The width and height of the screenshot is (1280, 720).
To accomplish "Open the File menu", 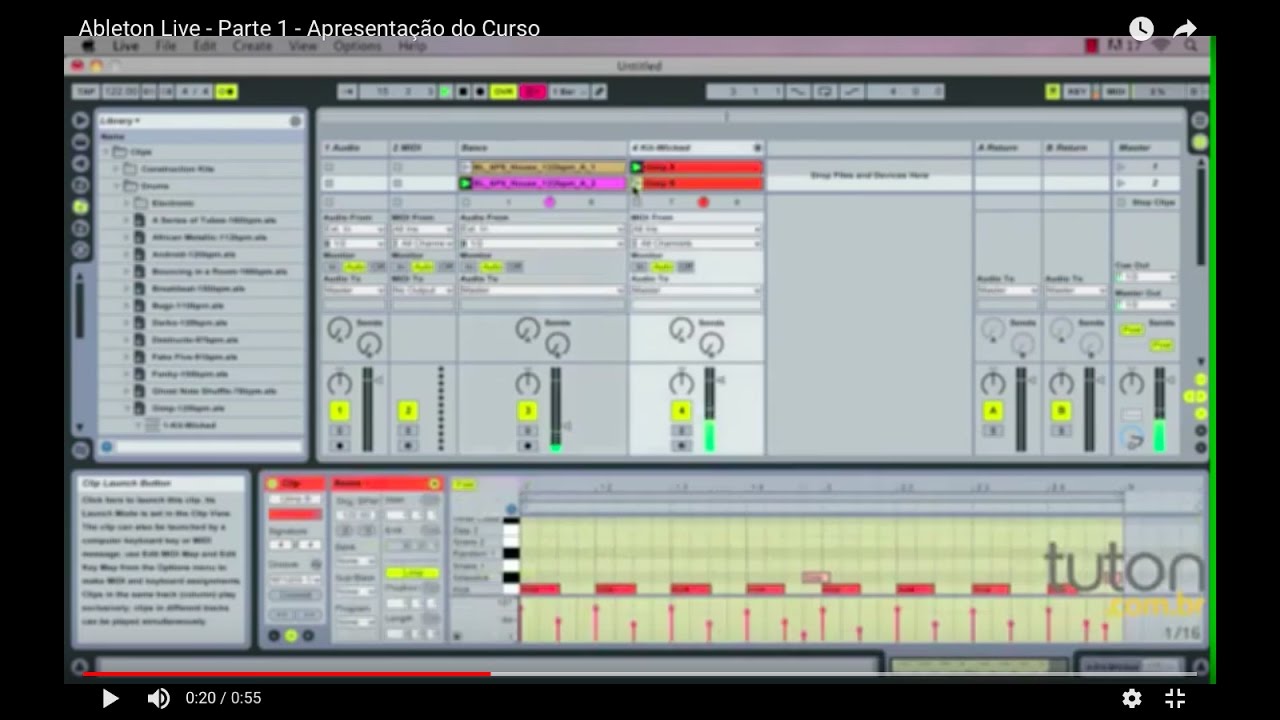I will click(x=166, y=46).
